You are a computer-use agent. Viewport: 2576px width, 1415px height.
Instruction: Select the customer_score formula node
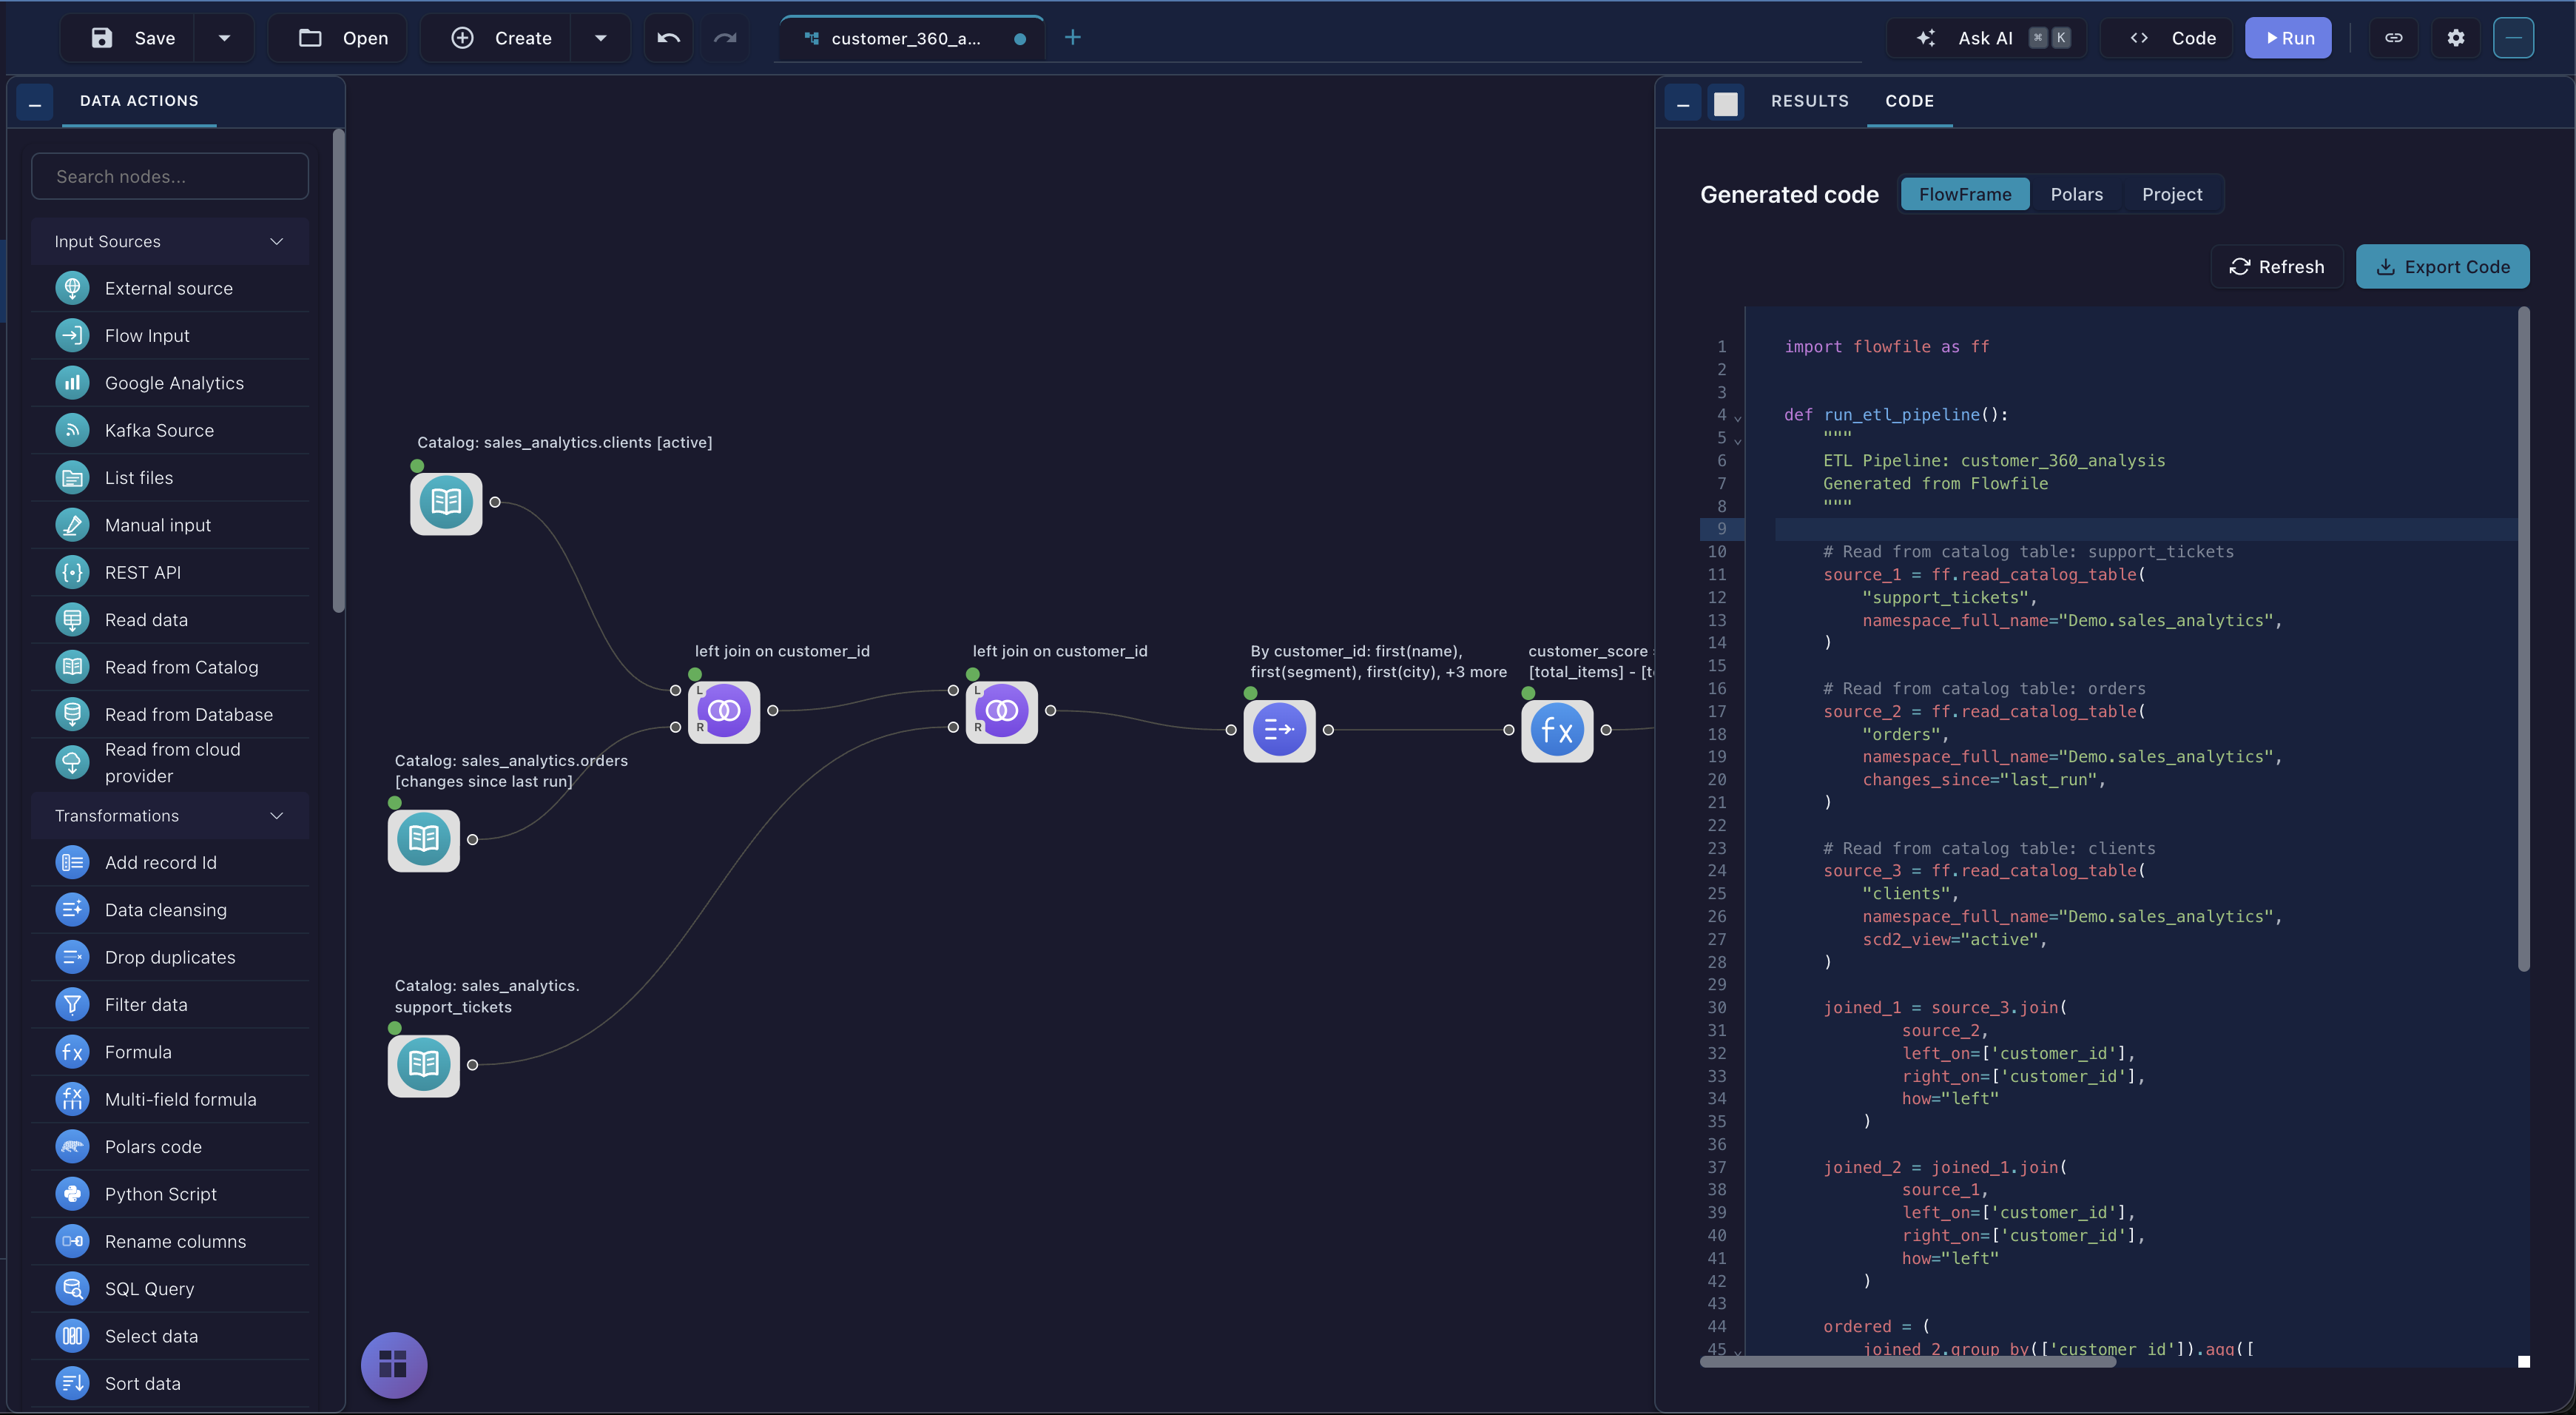pos(1557,730)
